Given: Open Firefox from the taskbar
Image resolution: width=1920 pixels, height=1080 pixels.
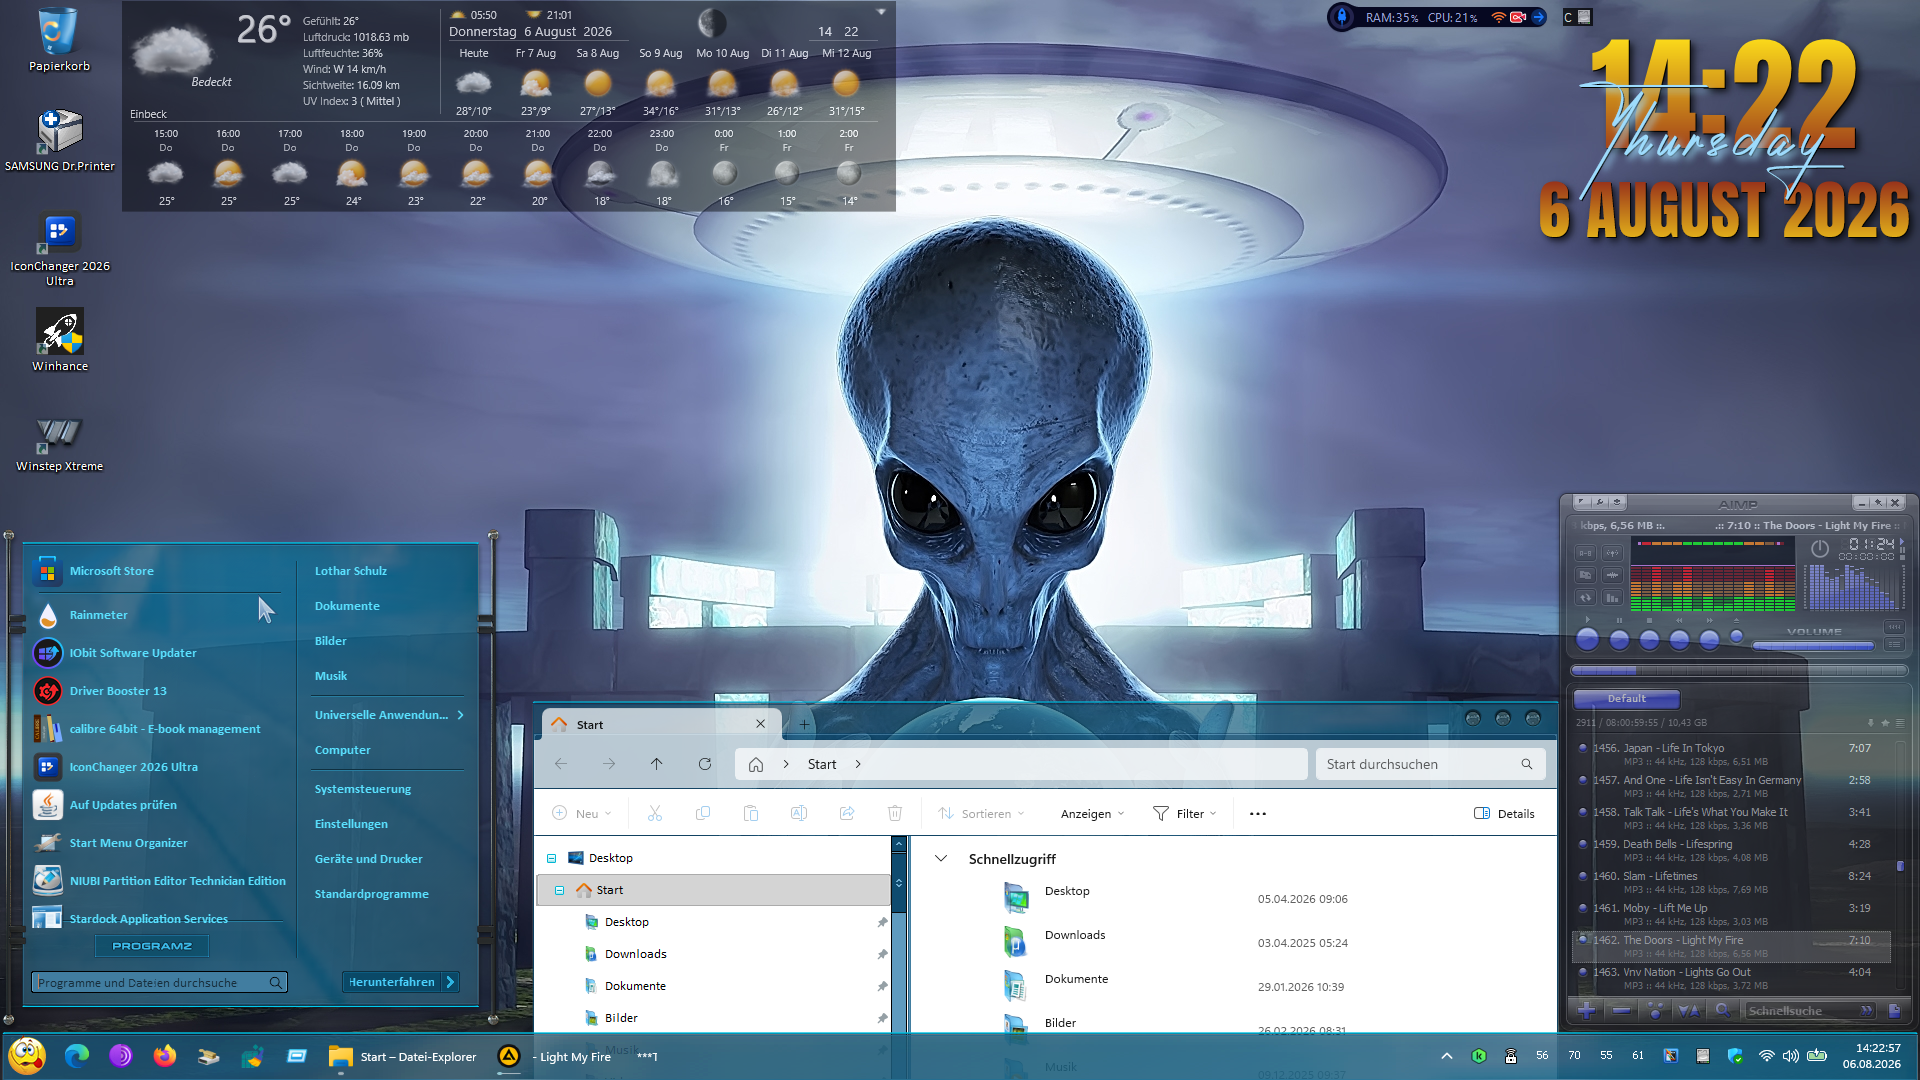Looking at the screenshot, I should [164, 1056].
